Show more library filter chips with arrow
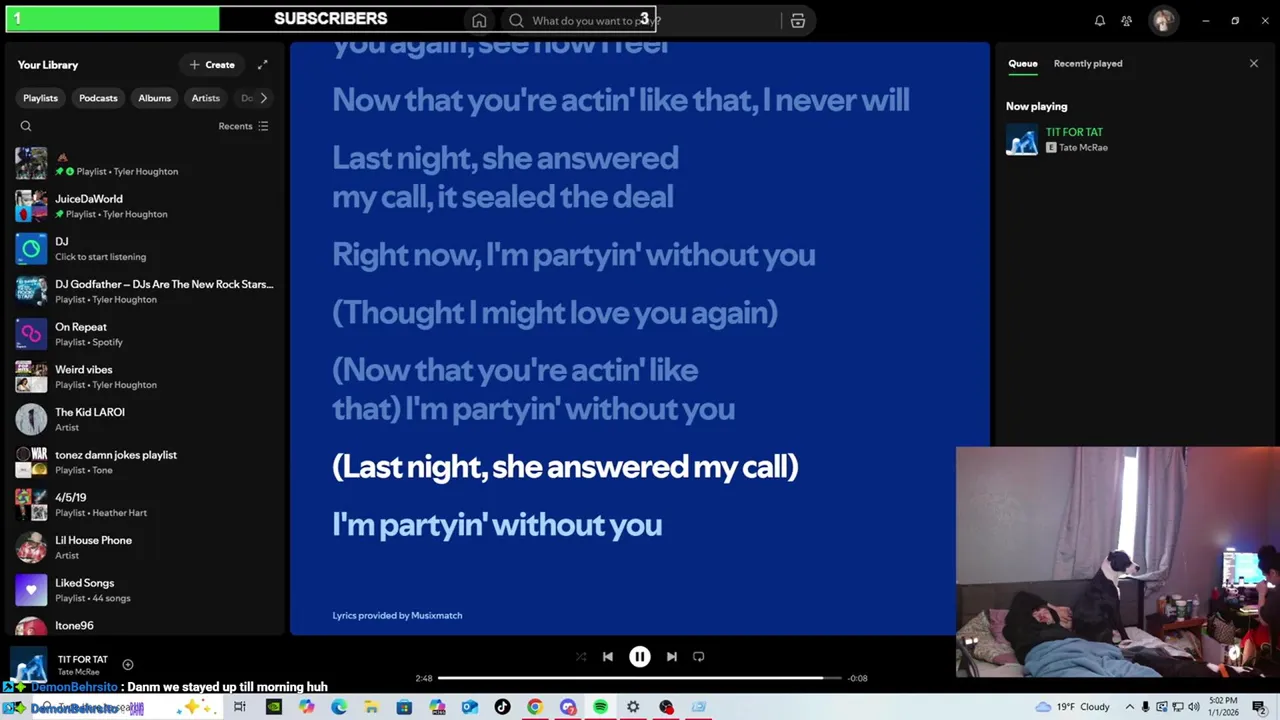Viewport: 1280px width, 720px height. click(x=263, y=98)
